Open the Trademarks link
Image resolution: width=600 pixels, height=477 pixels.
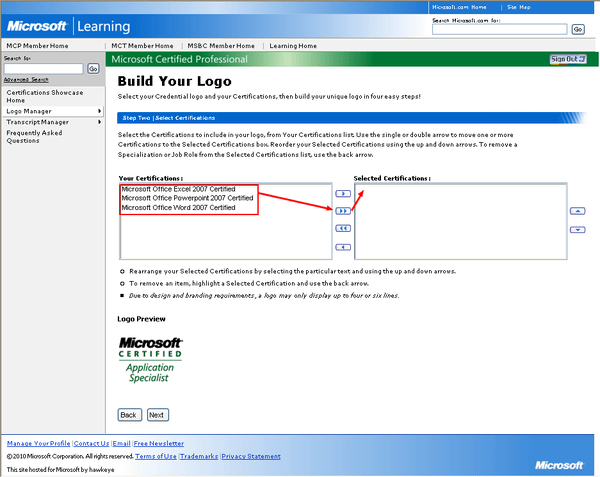click(x=199, y=456)
